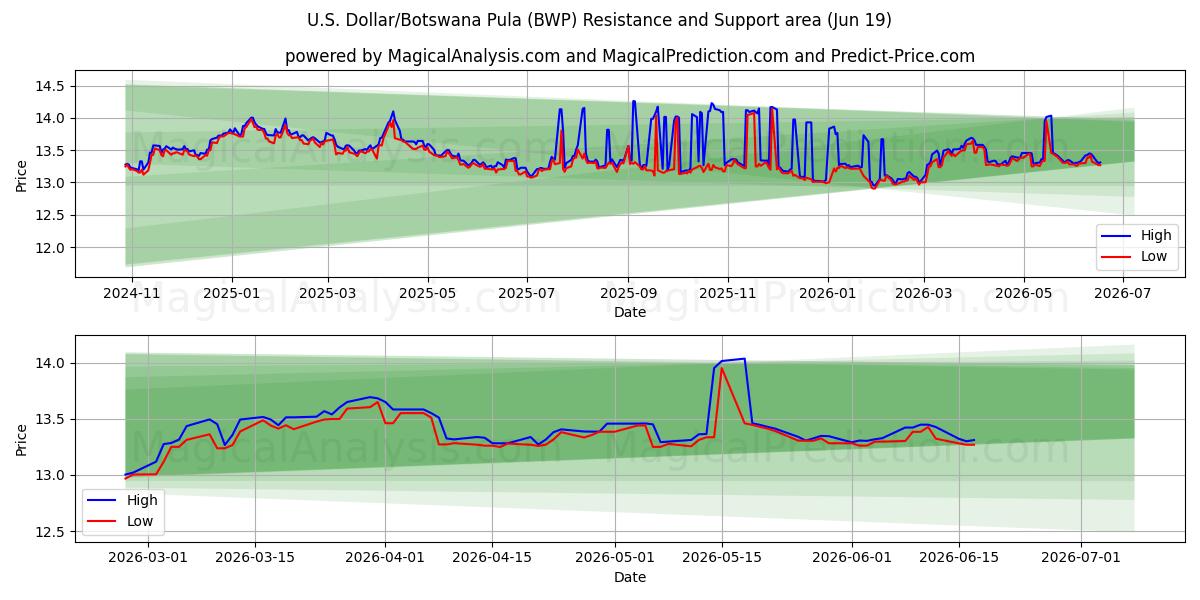The height and width of the screenshot is (600, 1200).
Task: Click the 2025-11 date tick label
Action: tap(727, 293)
